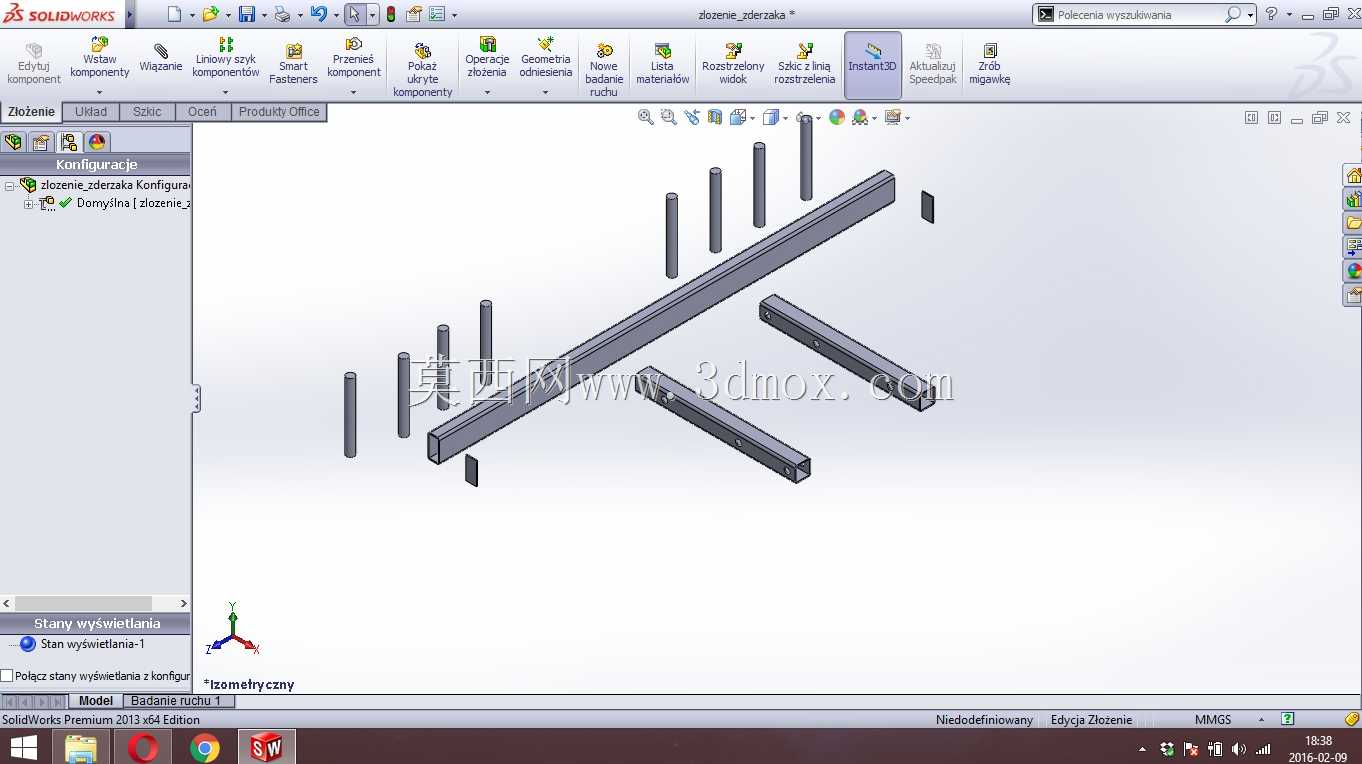The height and width of the screenshot is (764, 1362).
Task: Switch to the ConfigurationManager panel icon
Action: point(69,141)
